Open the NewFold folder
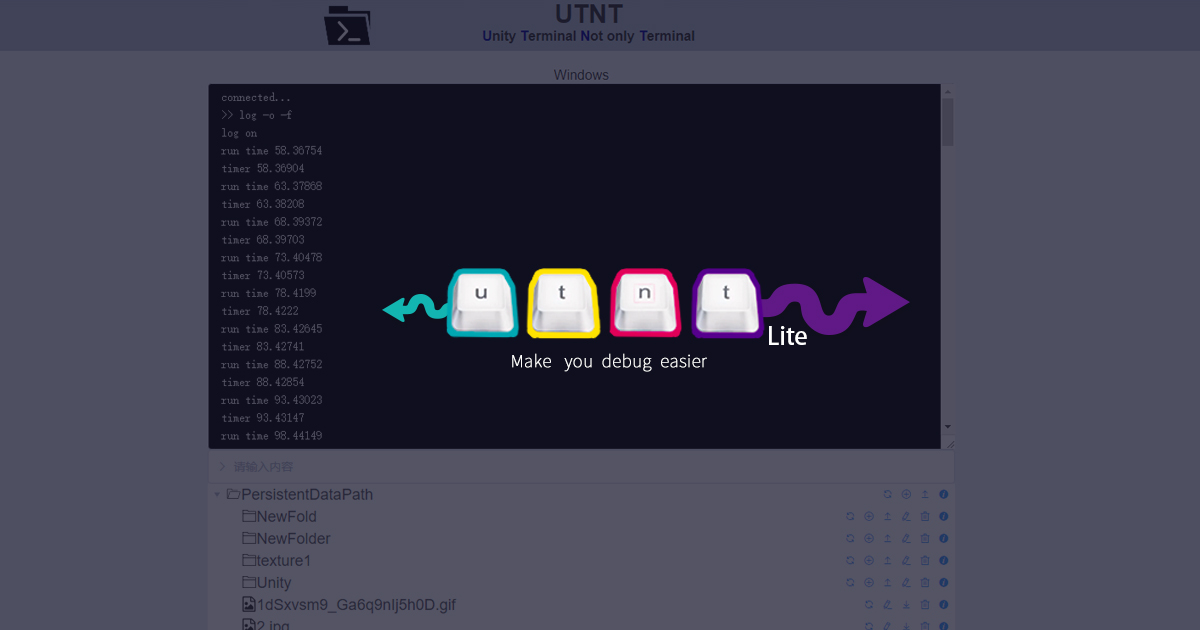1200x630 pixels. point(279,516)
